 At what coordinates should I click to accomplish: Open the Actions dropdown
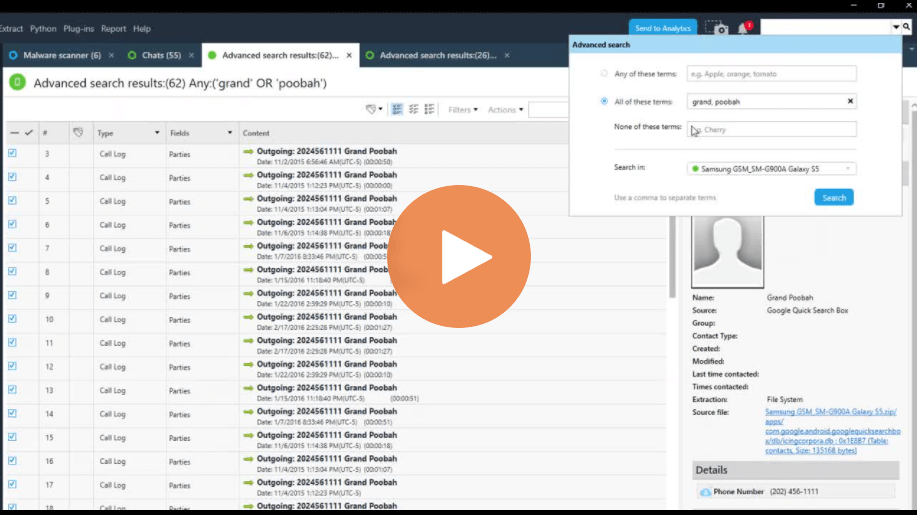503,110
